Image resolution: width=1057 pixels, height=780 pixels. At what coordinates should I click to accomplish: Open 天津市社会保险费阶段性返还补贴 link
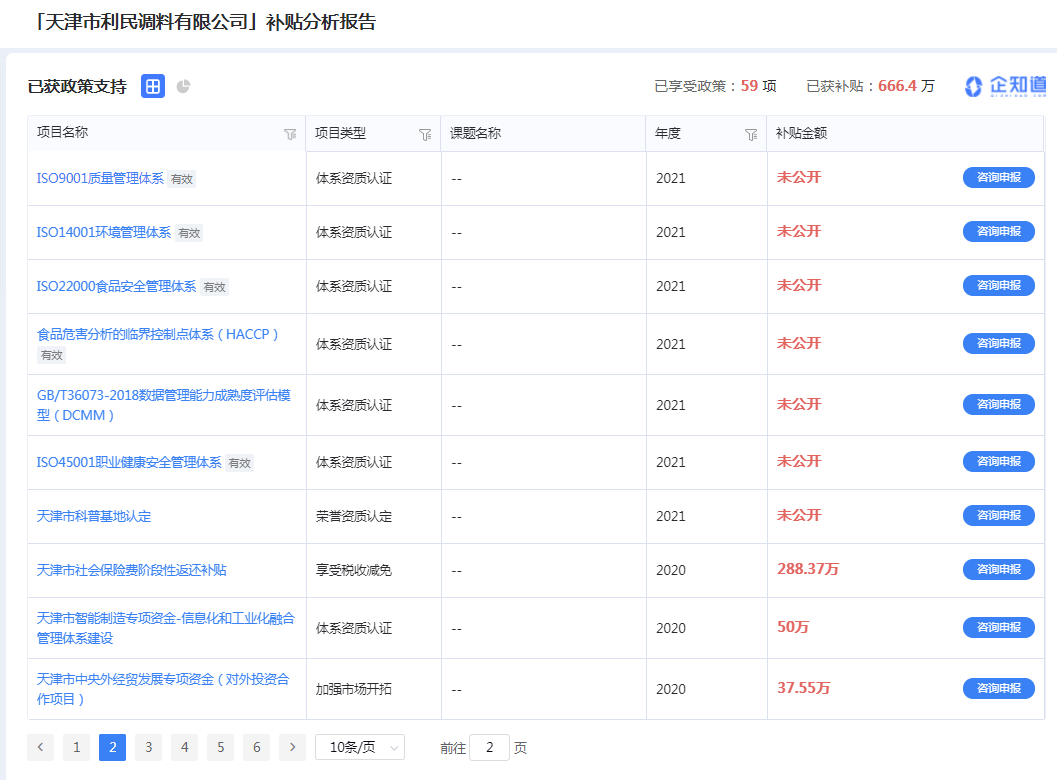(x=131, y=570)
